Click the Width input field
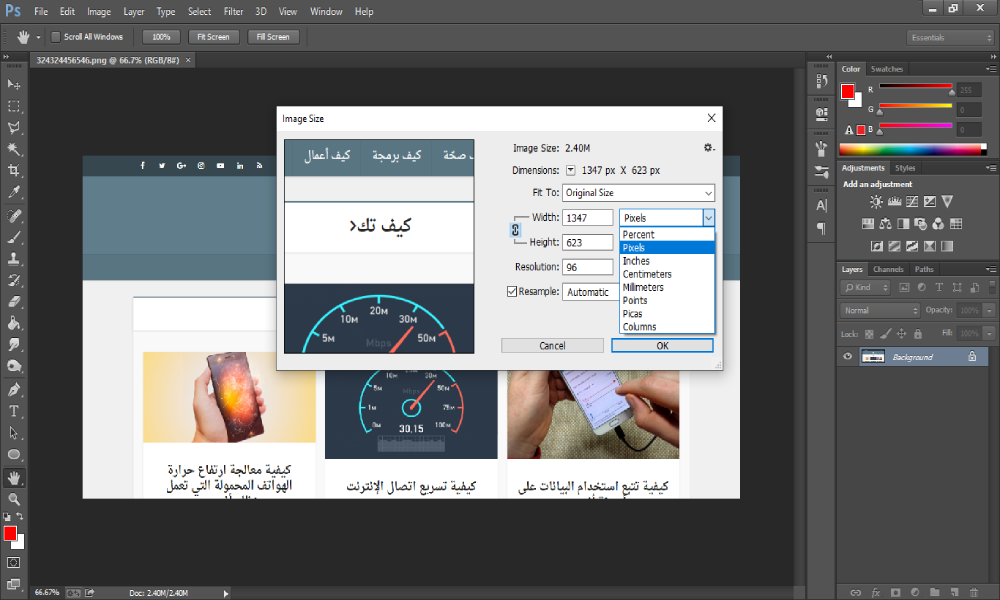The image size is (1000, 600). [587, 217]
